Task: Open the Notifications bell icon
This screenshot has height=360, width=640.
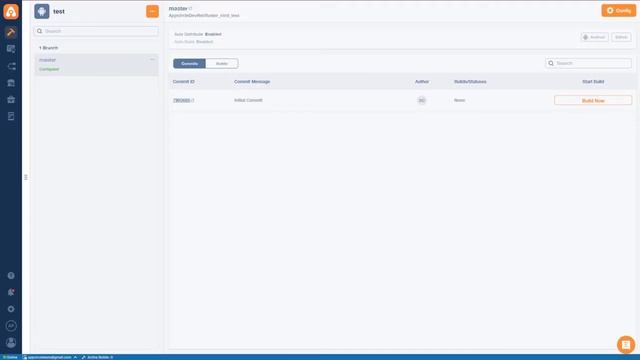Action: [x=11, y=292]
